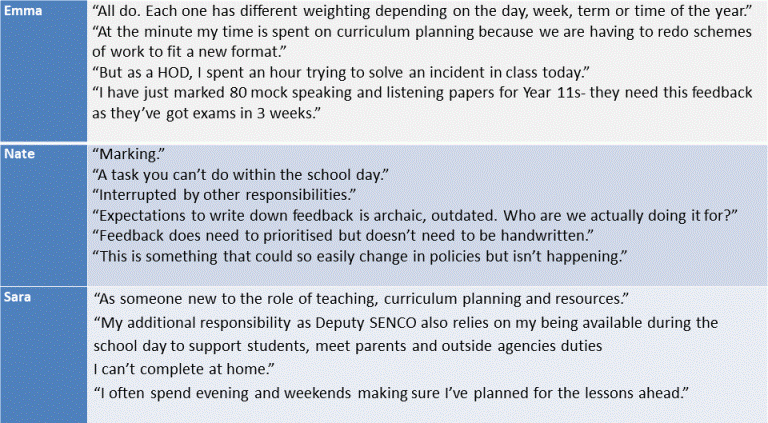Click "as they've got exams in 3 weeks"
The image size is (768, 423).
(206, 113)
